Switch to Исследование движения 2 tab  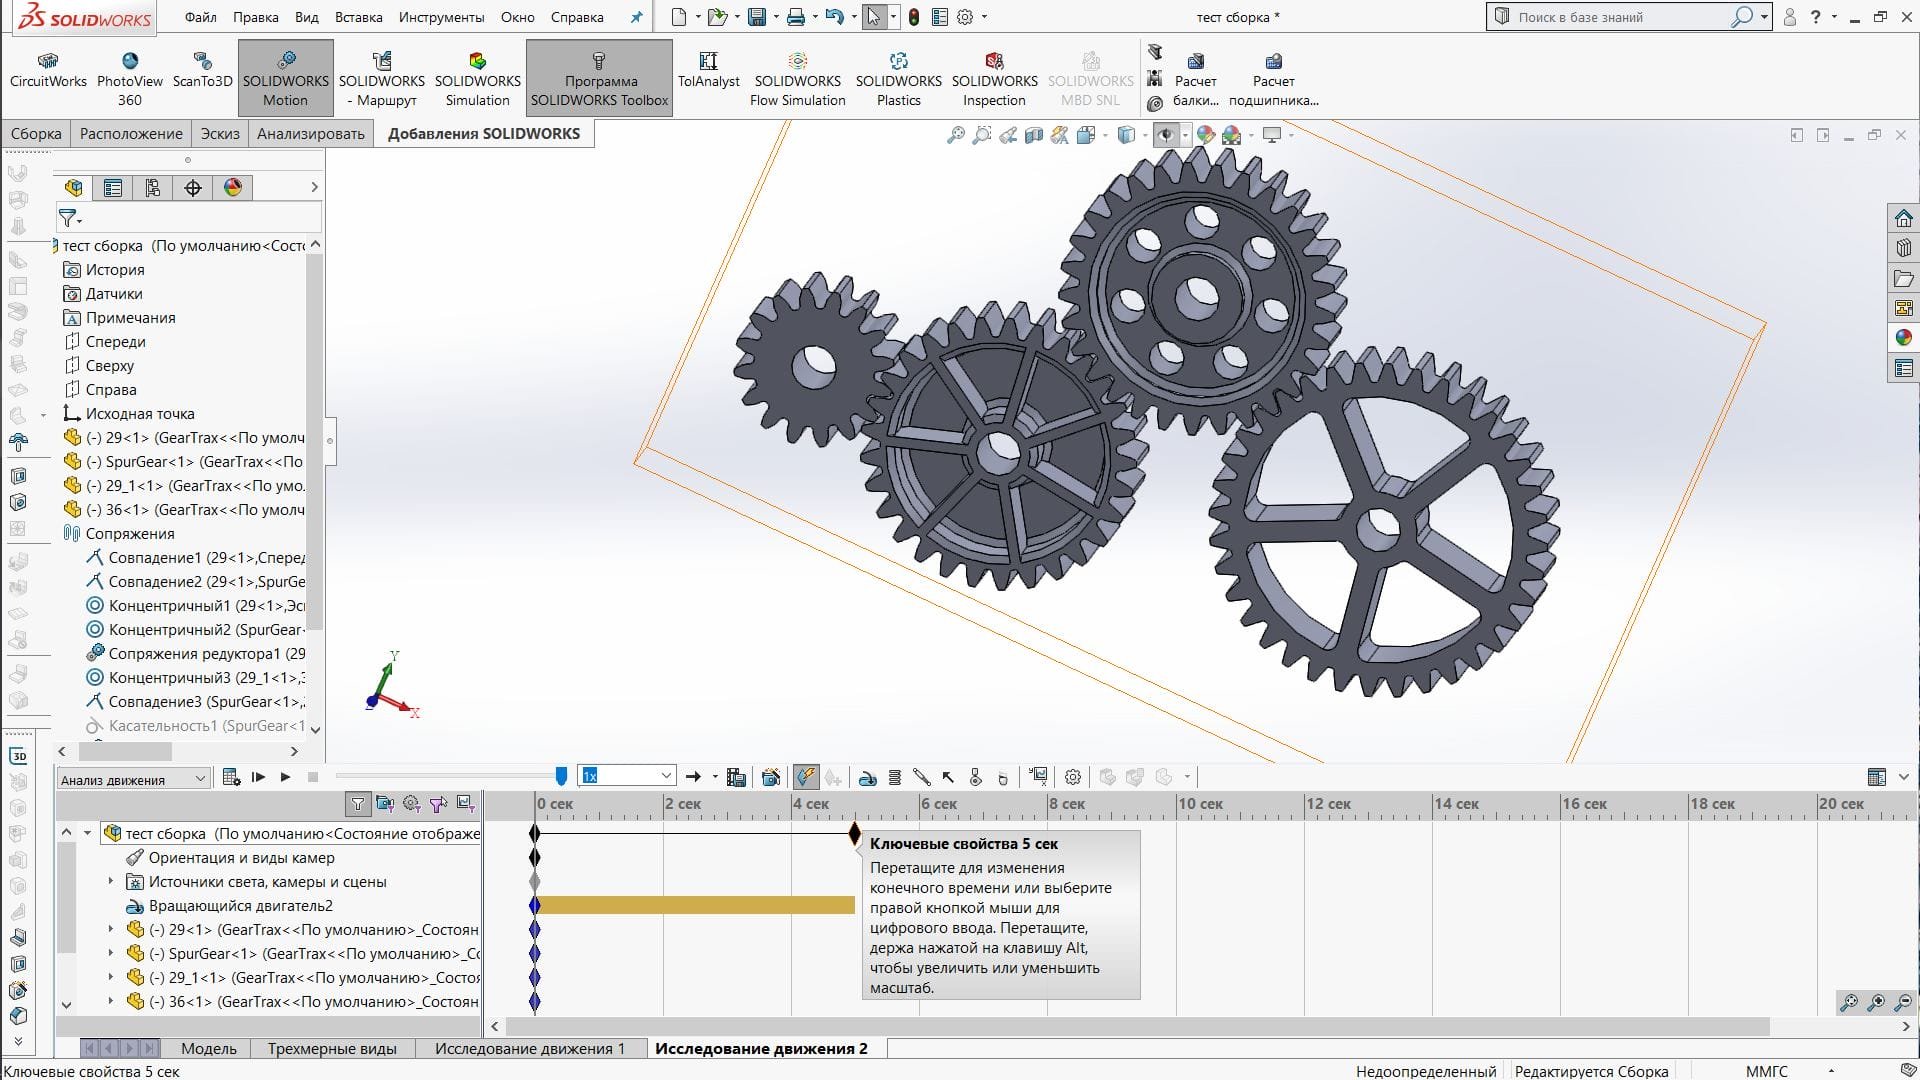click(x=760, y=1047)
